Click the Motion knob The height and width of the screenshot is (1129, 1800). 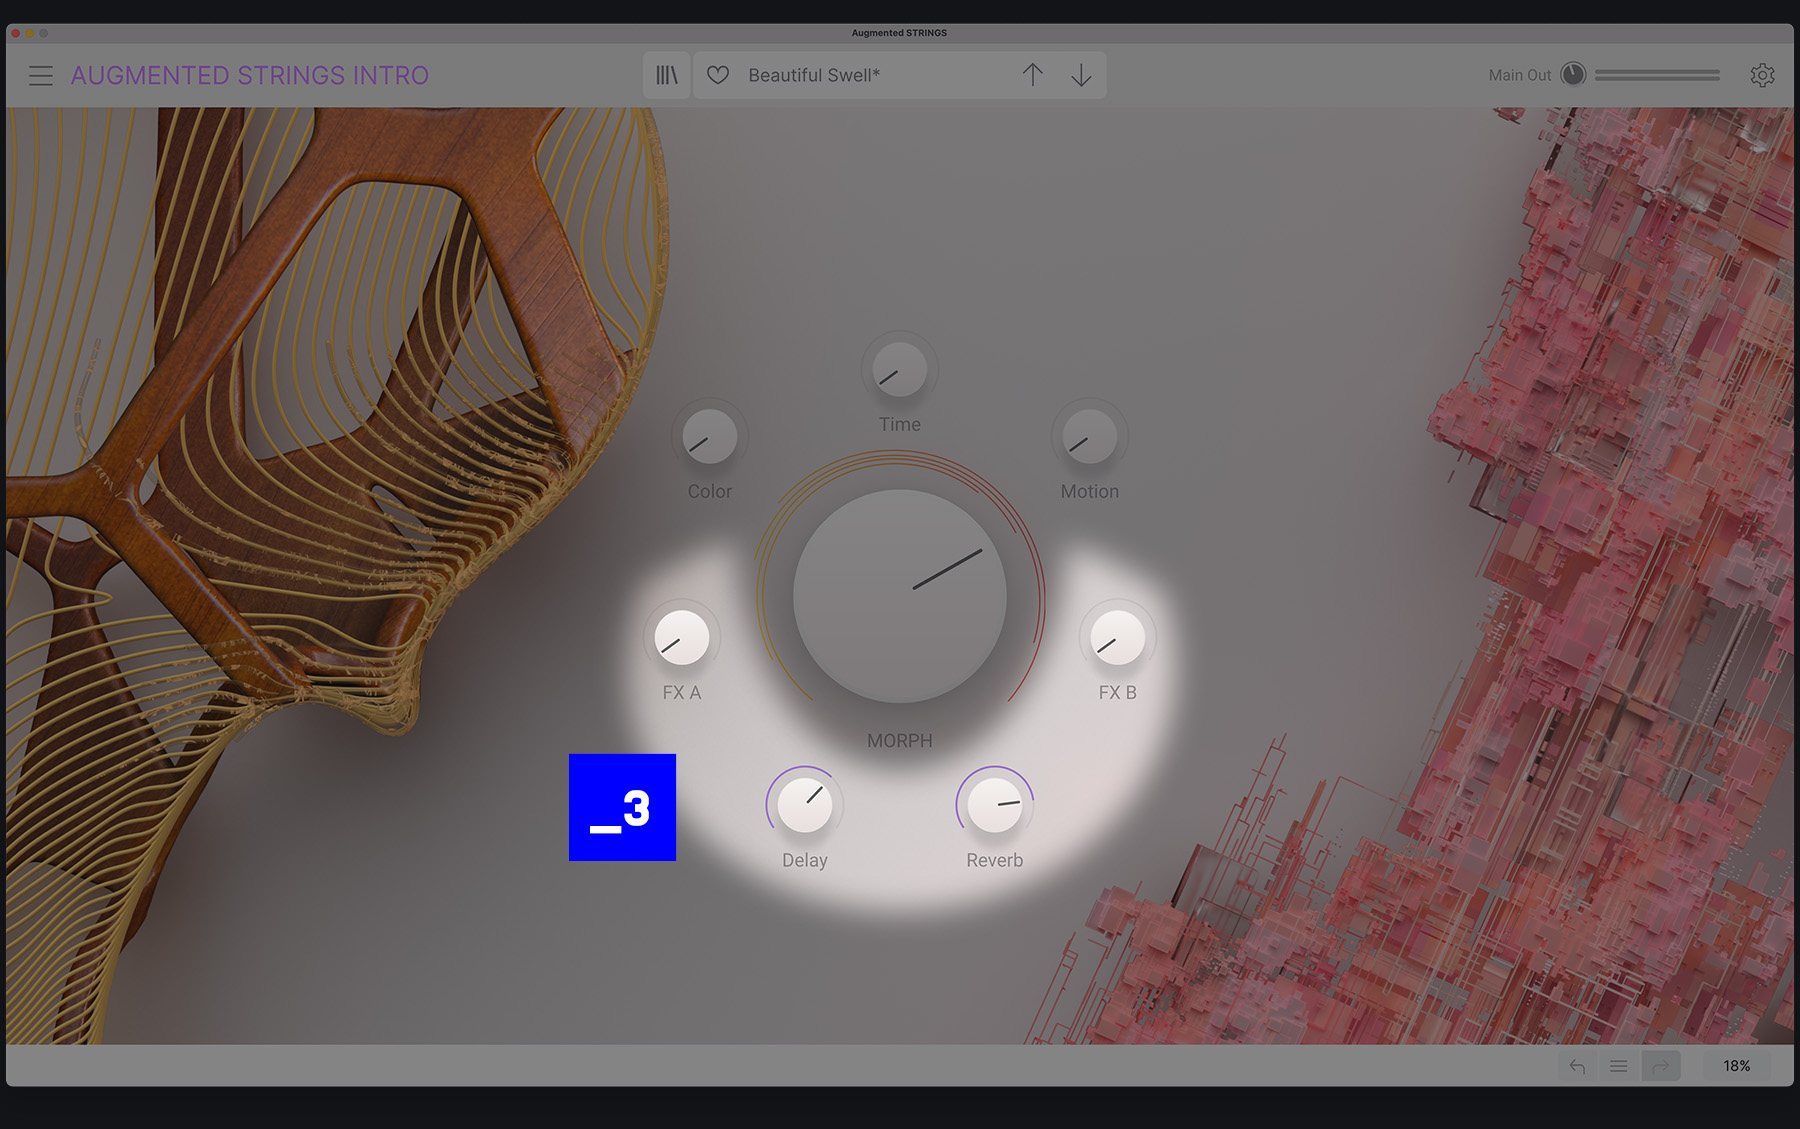1090,437
